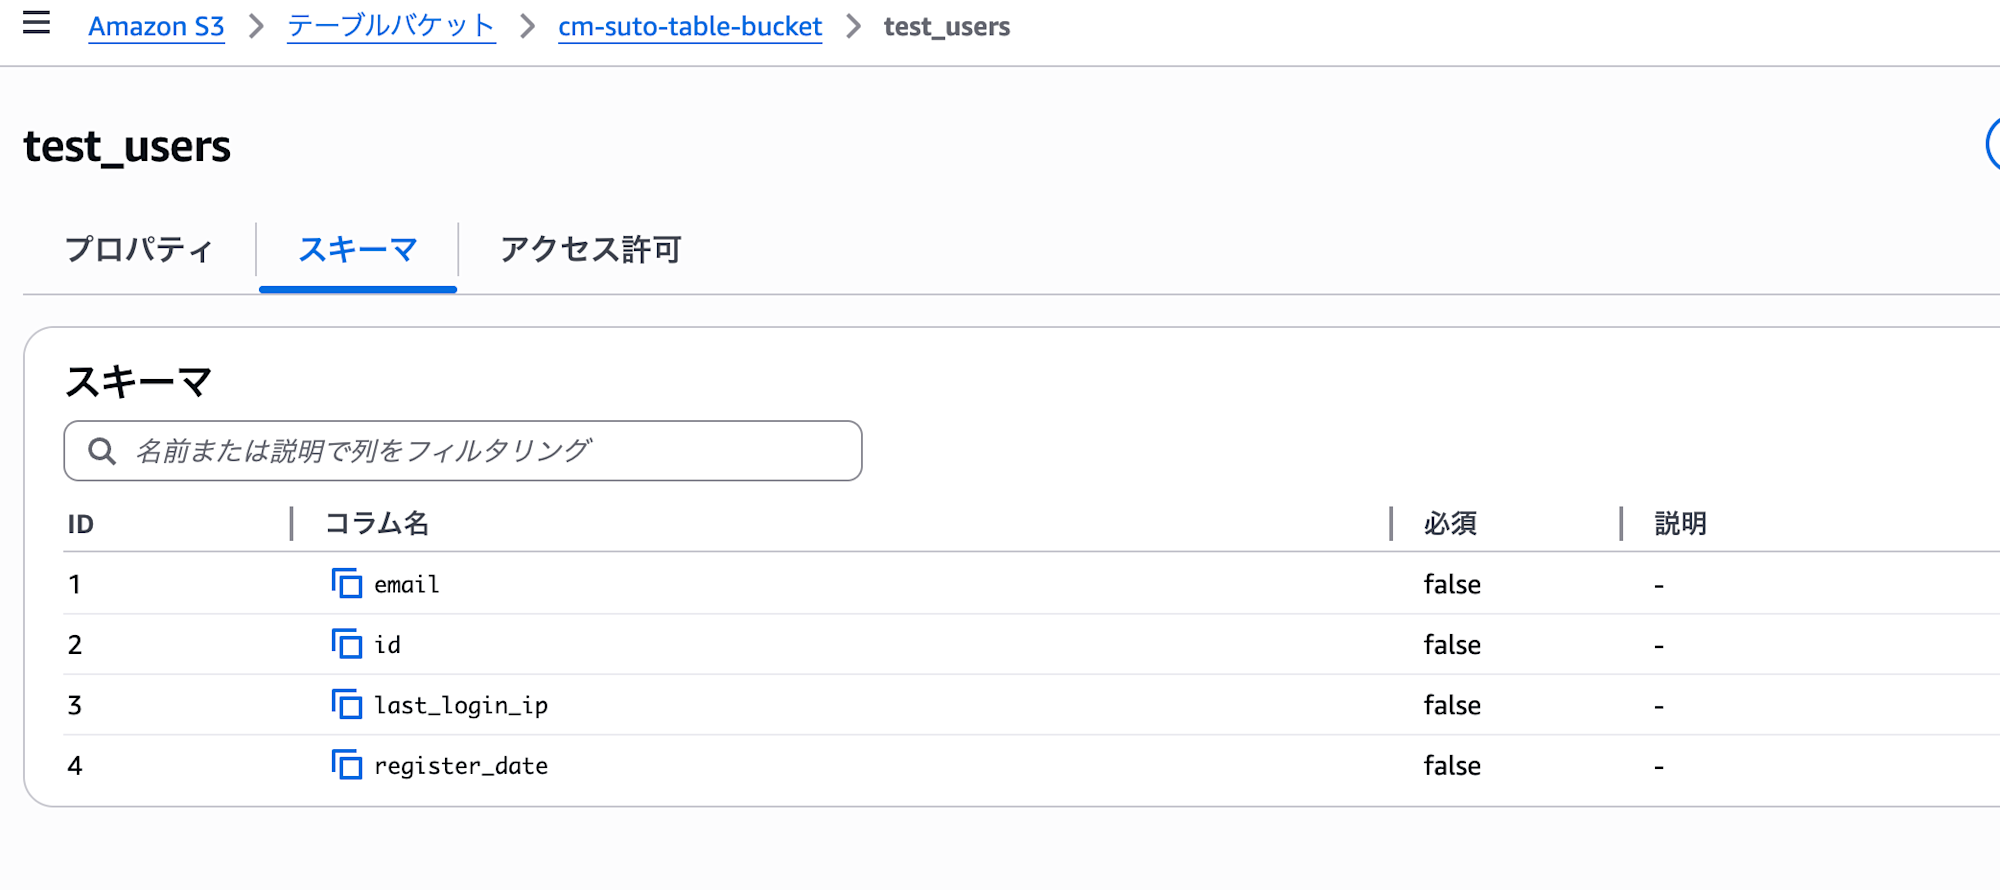Click the ID column header

[x=81, y=524]
